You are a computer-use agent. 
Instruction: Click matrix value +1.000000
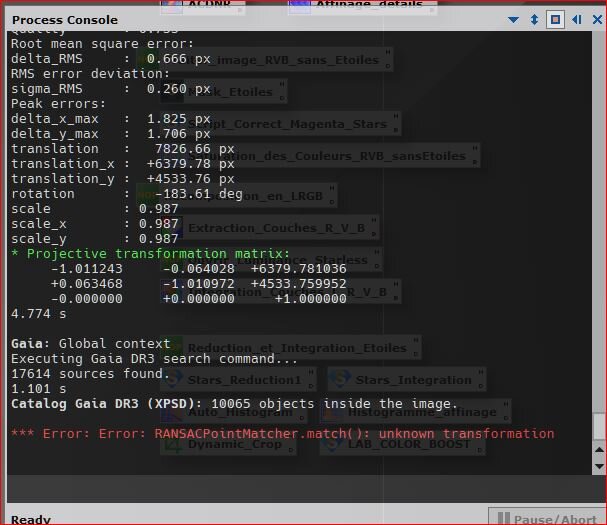[310, 299]
